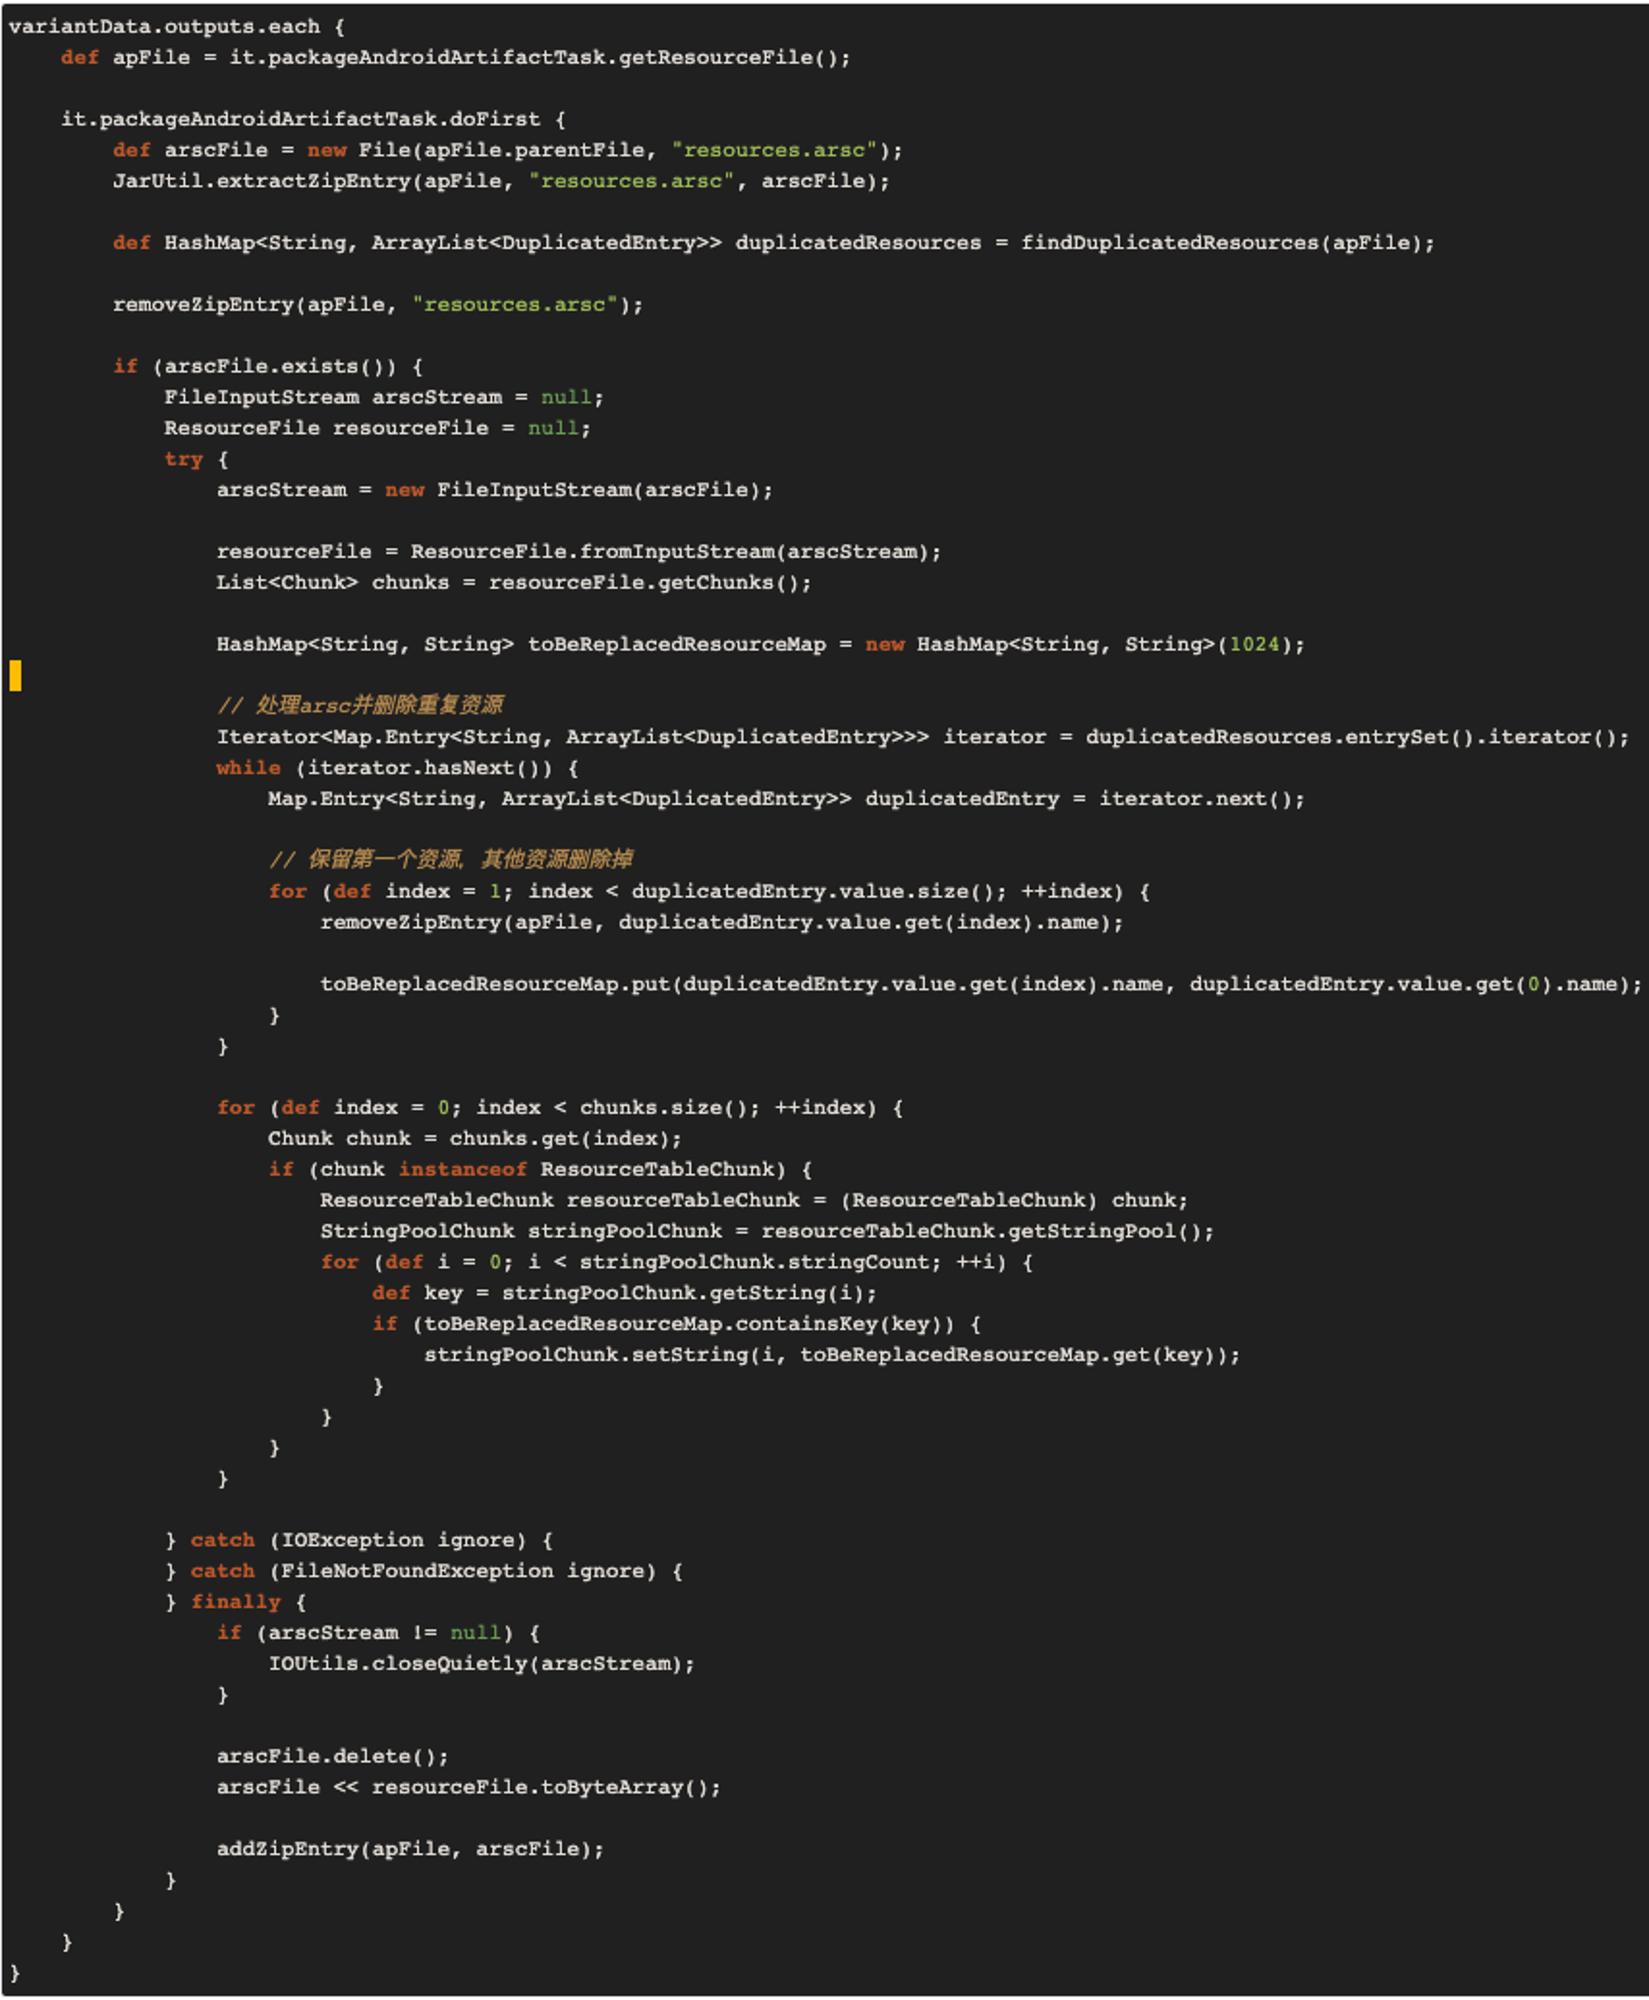Click 'IOUtils.closeQuietly(arscStream);' line
Screen dimensions: 1649x2000
tap(482, 1664)
